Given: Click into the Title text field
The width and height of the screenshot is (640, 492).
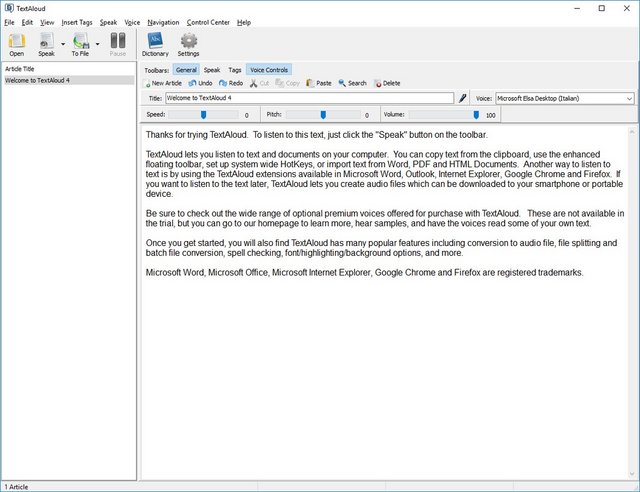Looking at the screenshot, I should pos(309,98).
